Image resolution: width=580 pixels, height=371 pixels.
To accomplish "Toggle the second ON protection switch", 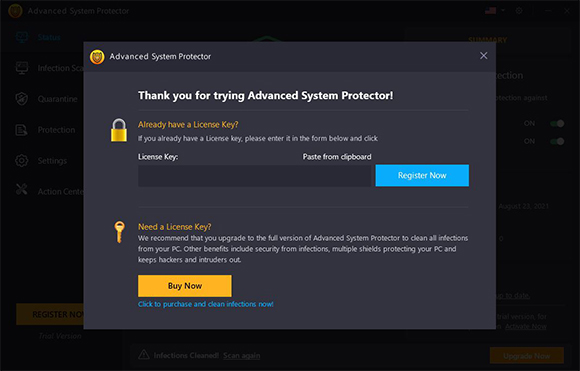I will click(x=557, y=141).
